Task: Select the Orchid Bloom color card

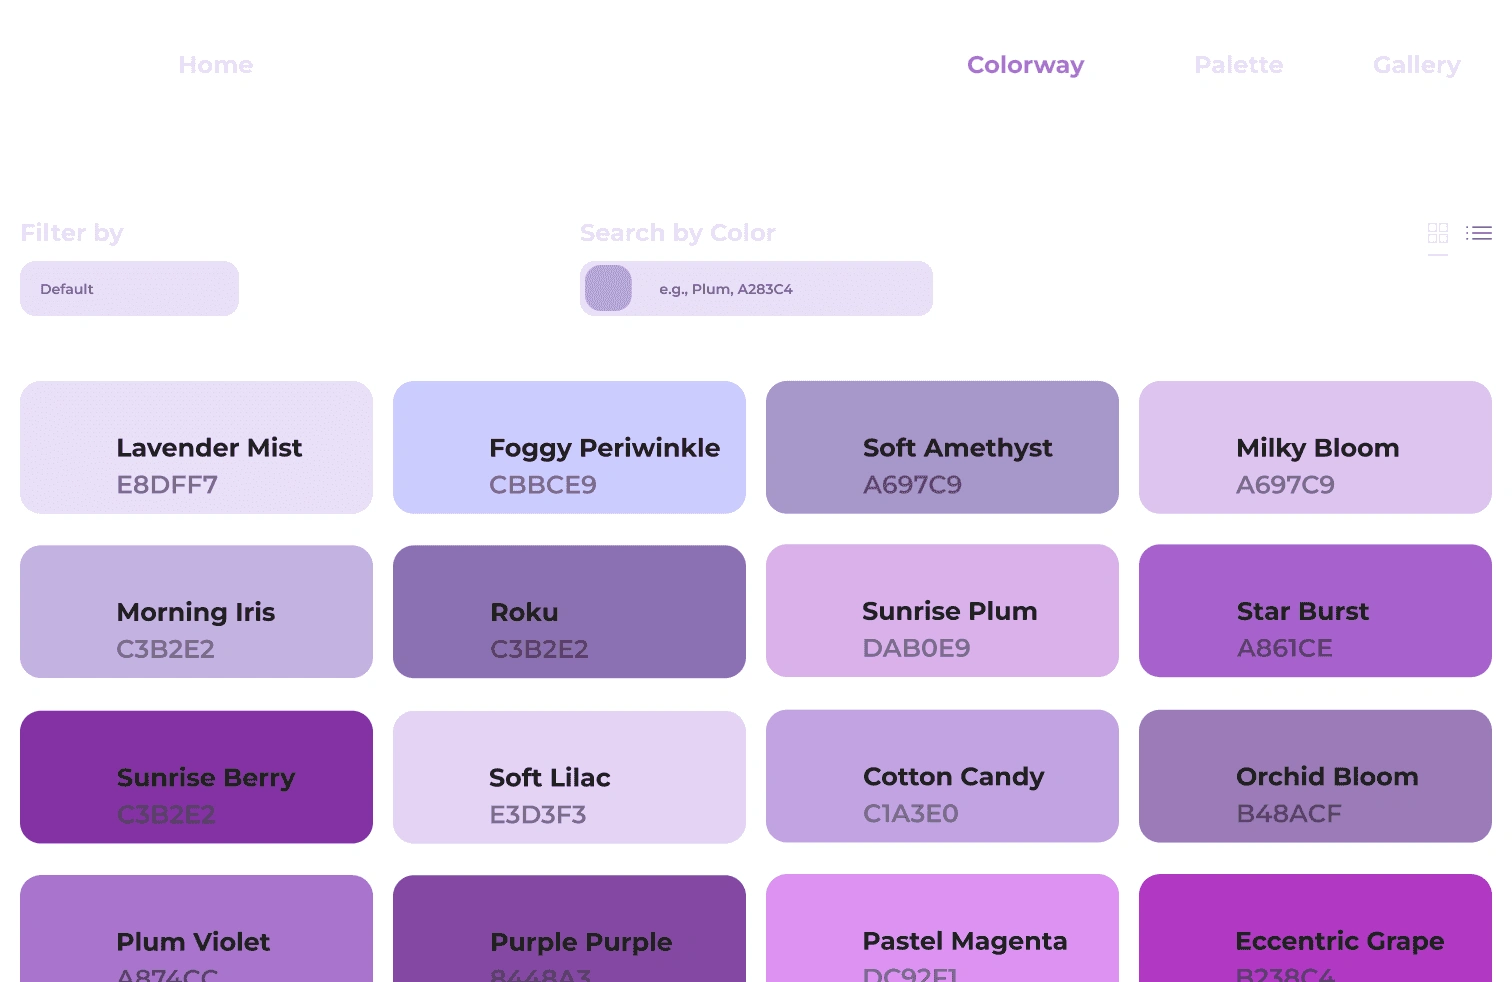Action: point(1315,776)
